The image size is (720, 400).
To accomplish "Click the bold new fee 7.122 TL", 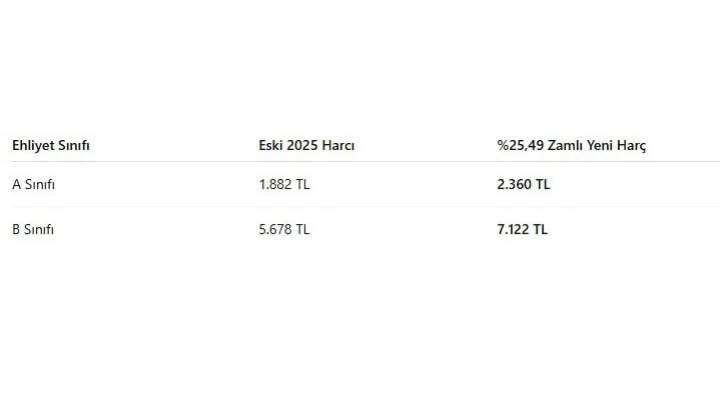I will pos(523,229).
